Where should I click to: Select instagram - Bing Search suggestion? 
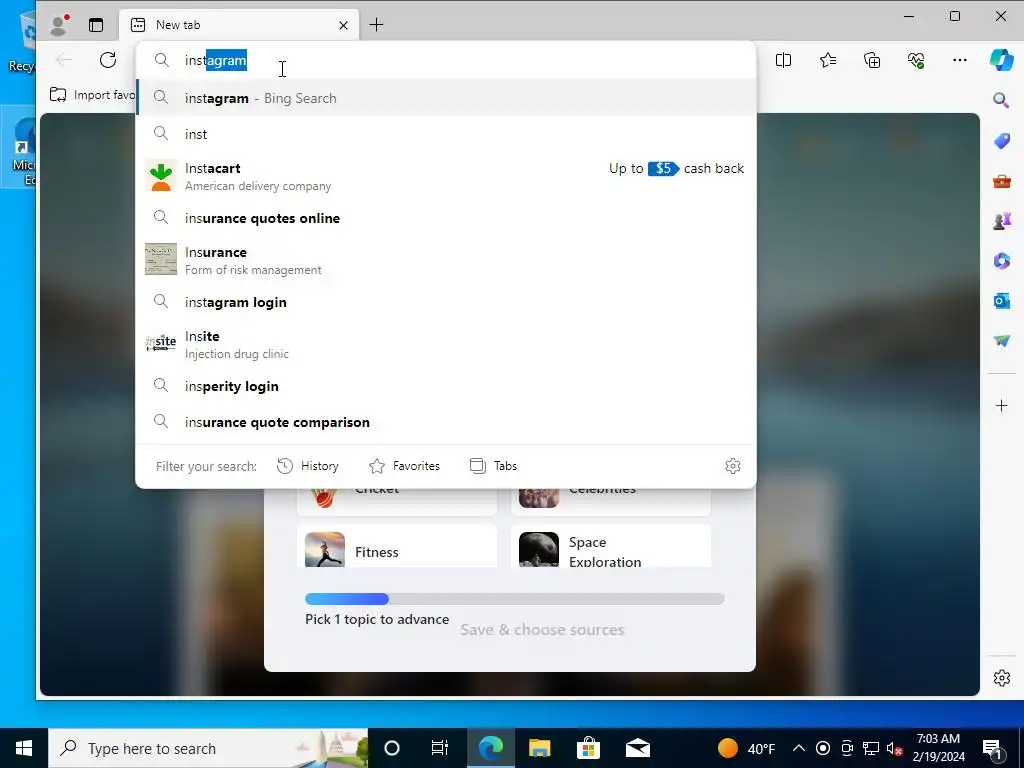(446, 98)
